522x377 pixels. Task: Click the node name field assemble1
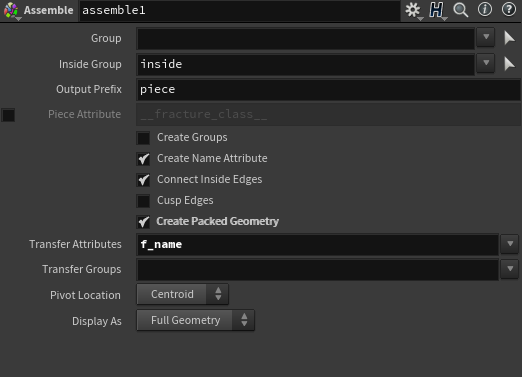pos(240,10)
